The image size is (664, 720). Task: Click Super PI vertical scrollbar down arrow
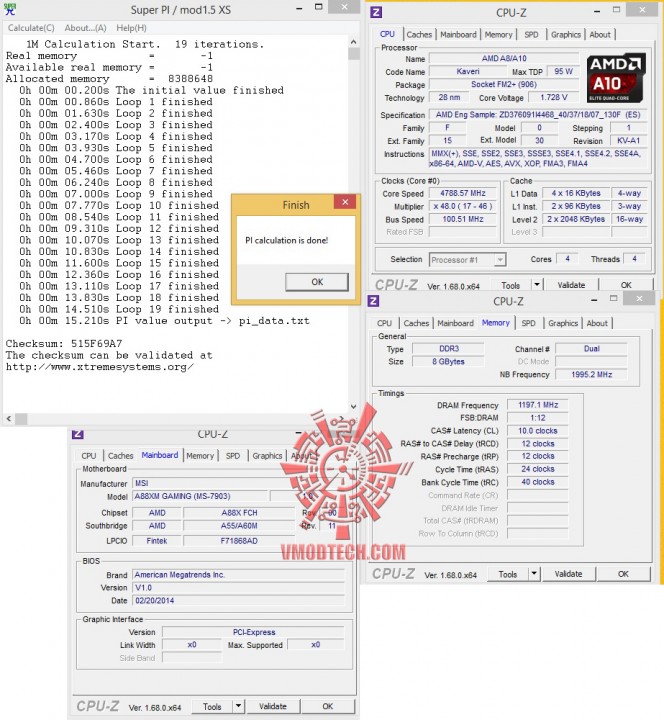point(353,406)
